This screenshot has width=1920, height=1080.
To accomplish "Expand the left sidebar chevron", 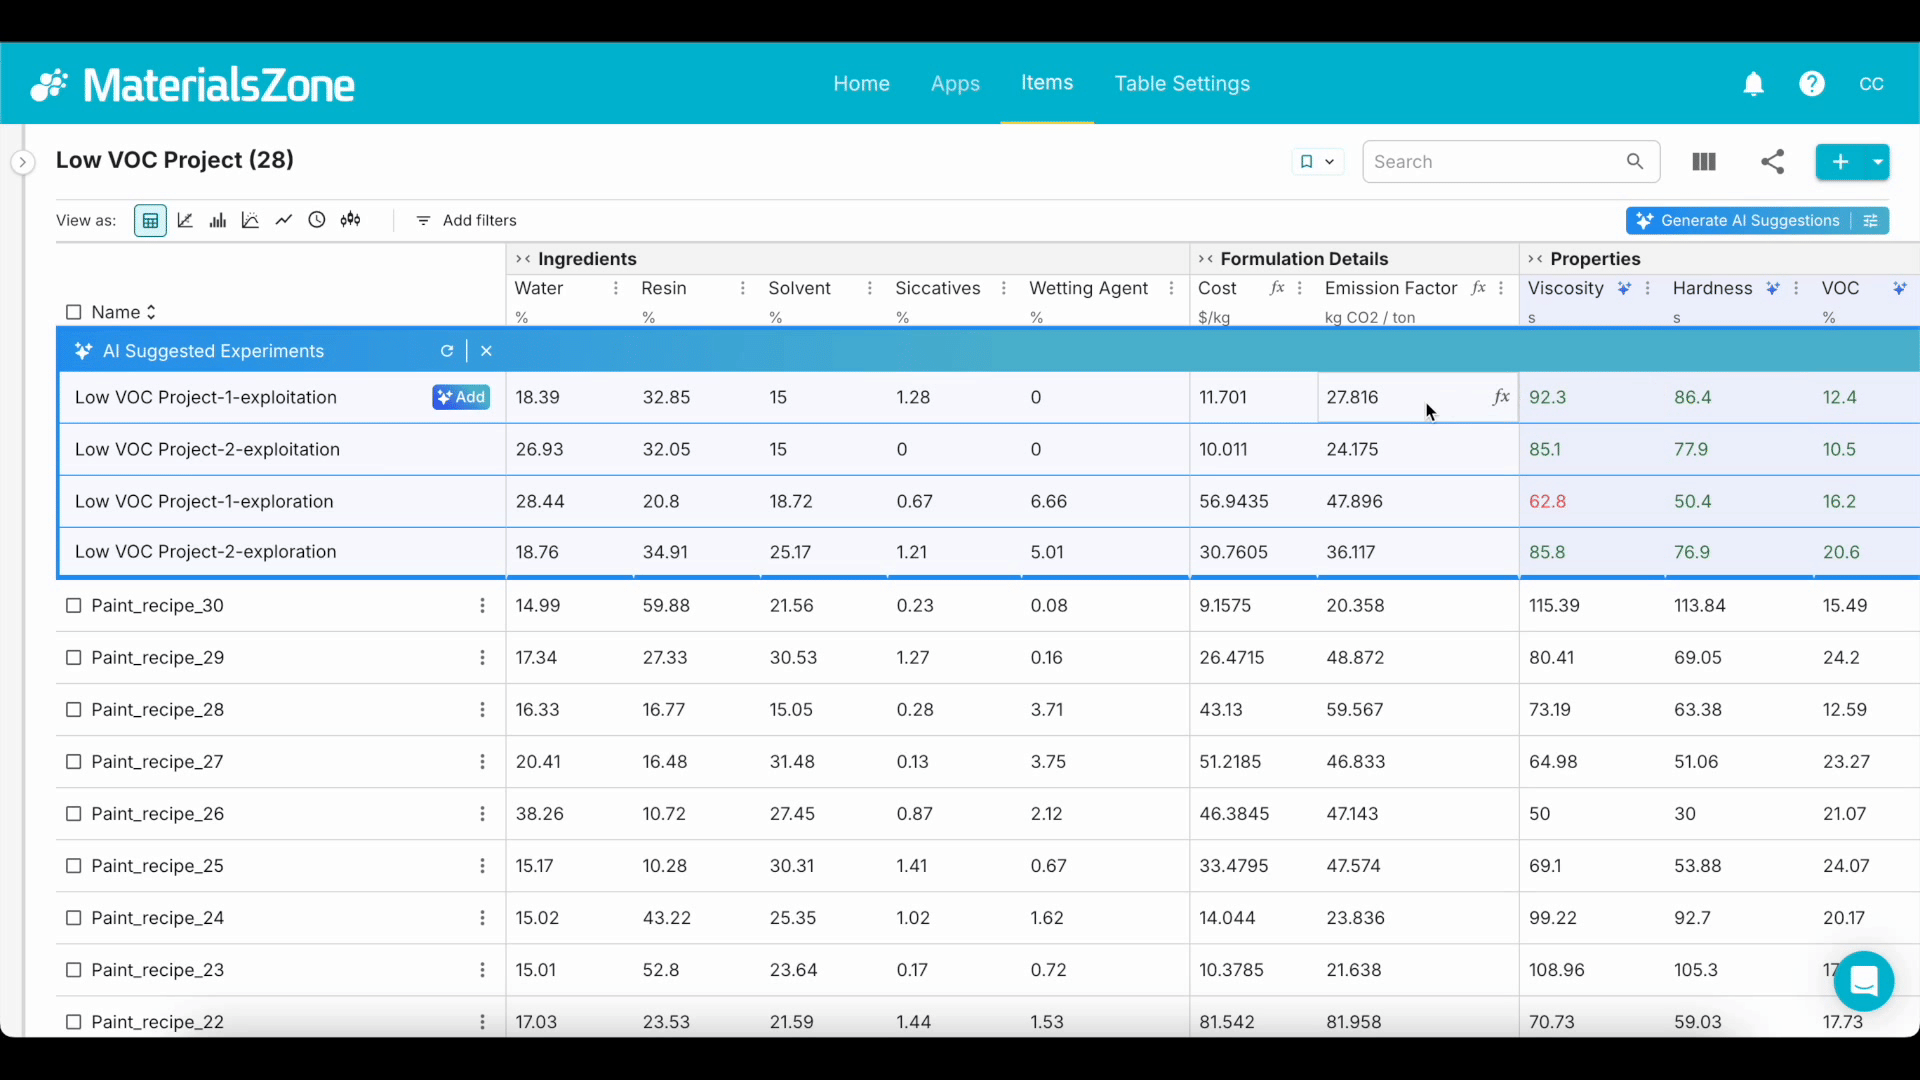I will [x=22, y=162].
